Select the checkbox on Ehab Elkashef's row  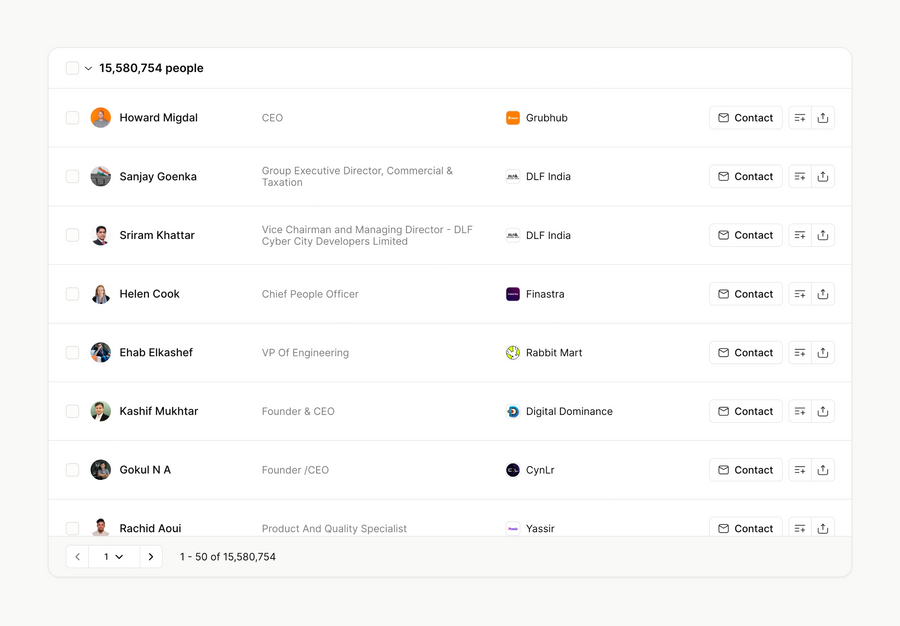coord(72,352)
